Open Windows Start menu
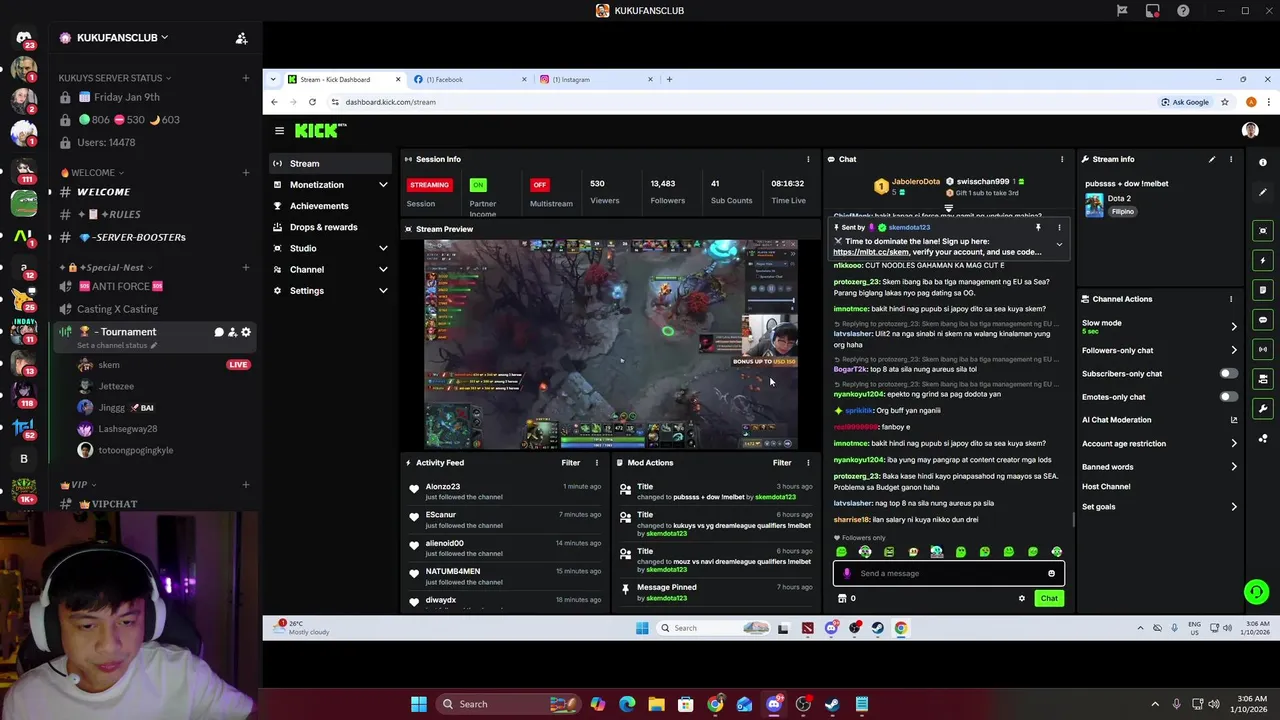This screenshot has width=1280, height=720. [418, 704]
